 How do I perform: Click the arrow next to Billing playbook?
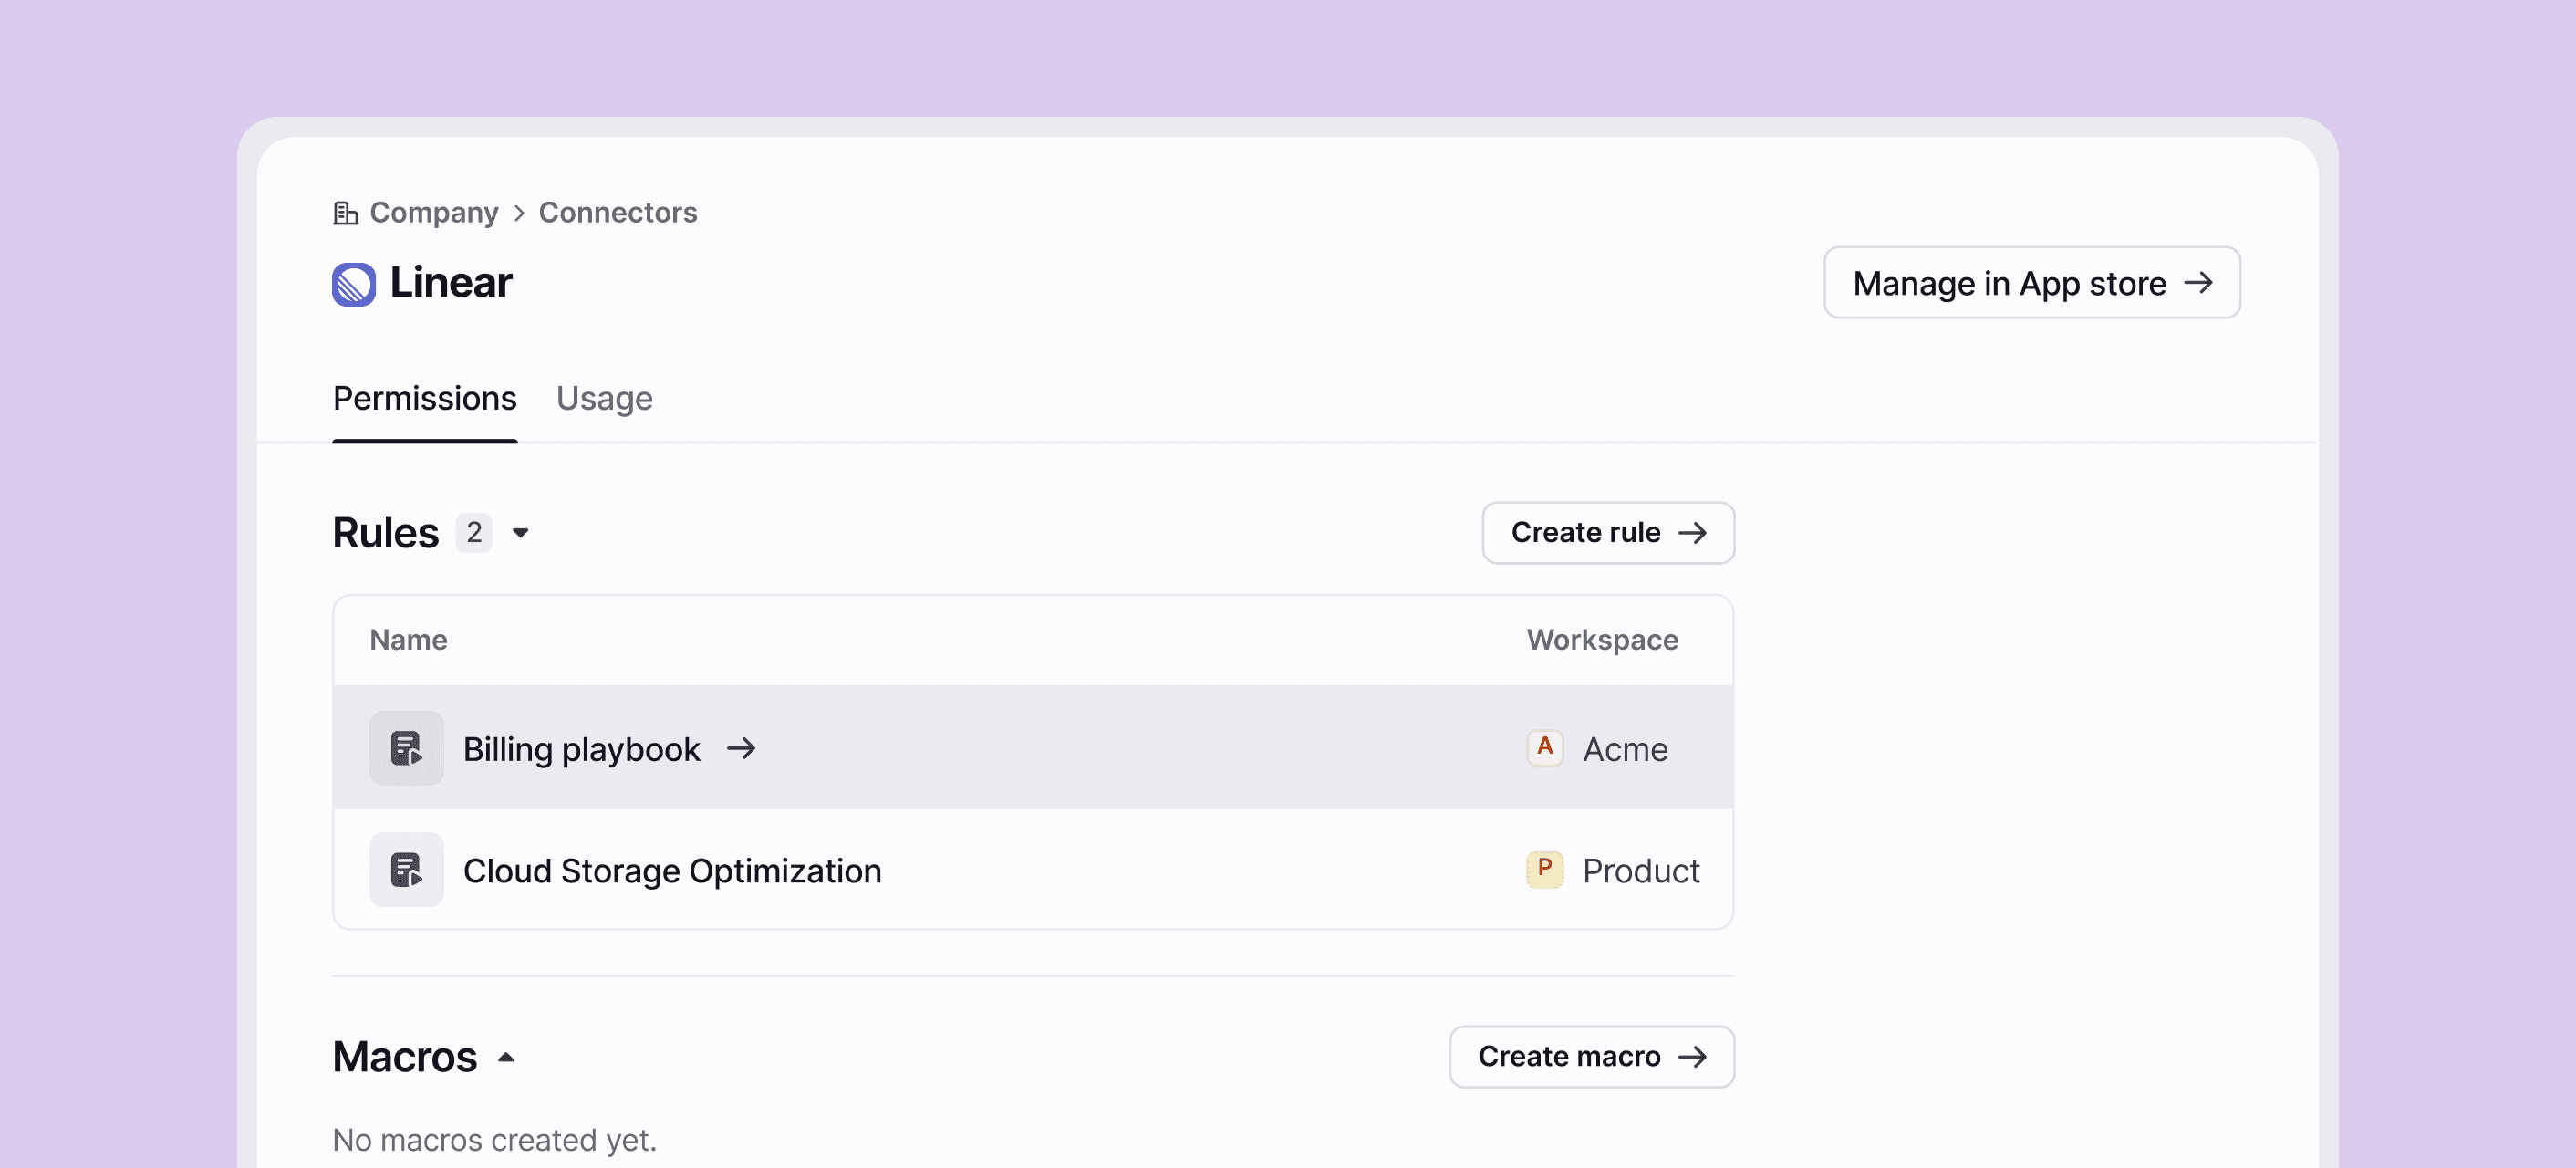coord(741,748)
